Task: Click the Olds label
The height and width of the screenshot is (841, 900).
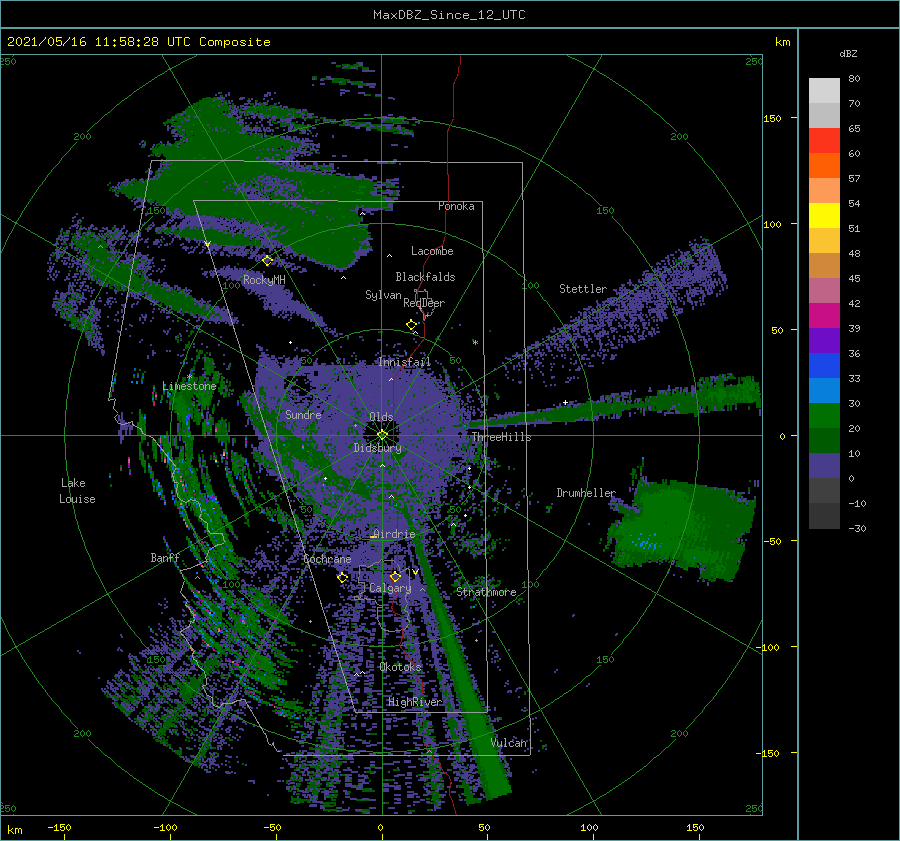Action: click(x=381, y=417)
